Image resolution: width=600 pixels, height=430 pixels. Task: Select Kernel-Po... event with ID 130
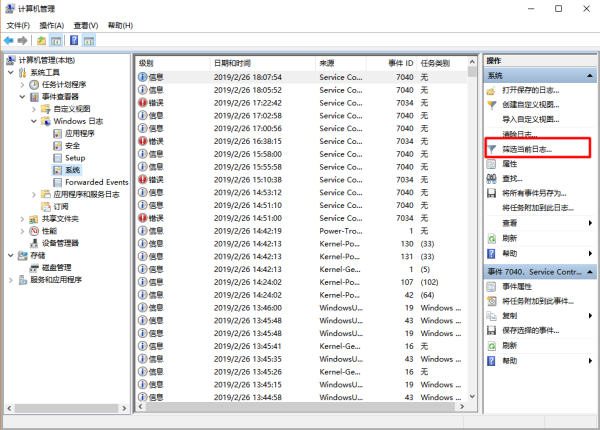tap(302, 244)
